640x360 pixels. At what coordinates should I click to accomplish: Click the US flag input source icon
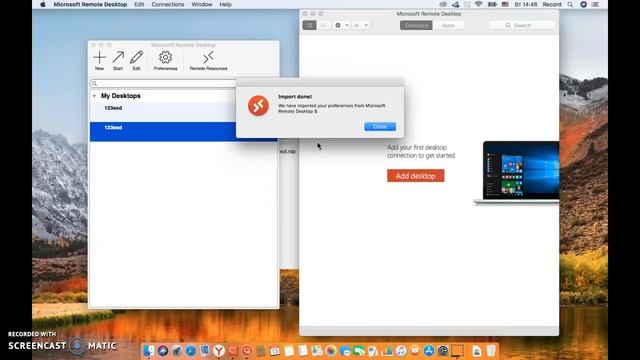(505, 4)
